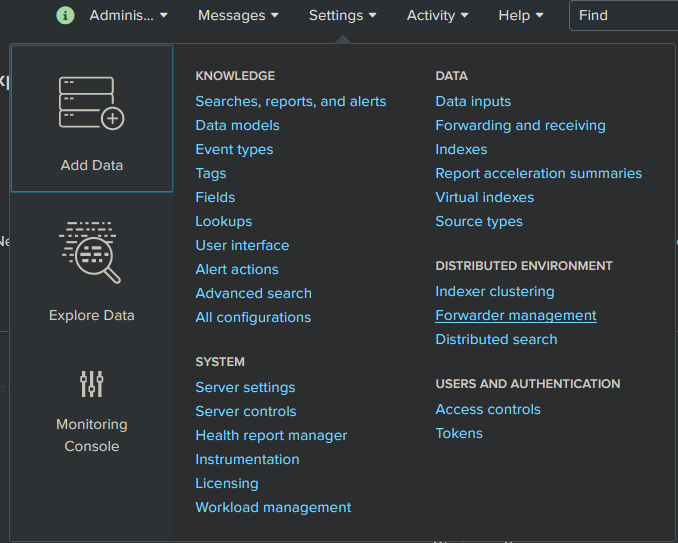The height and width of the screenshot is (543, 678).
Task: Open Report acceleration summaries
Action: click(x=539, y=173)
